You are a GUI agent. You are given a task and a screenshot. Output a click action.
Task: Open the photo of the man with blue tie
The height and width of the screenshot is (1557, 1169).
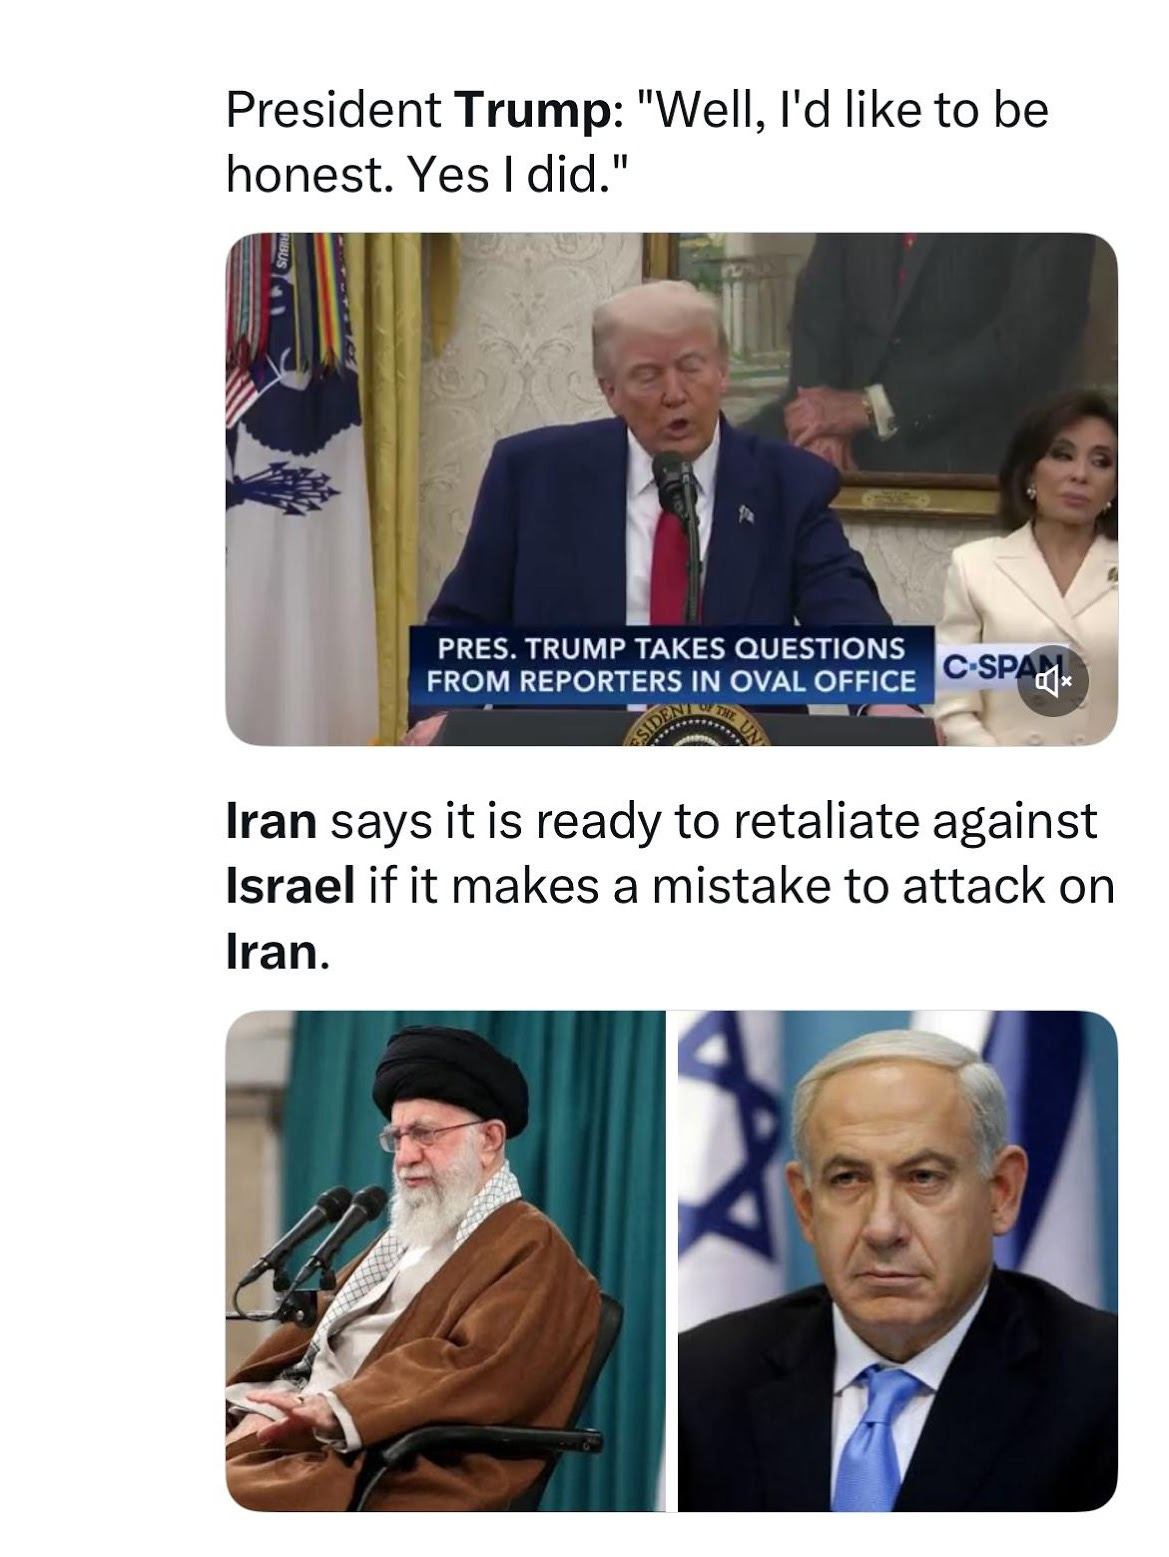point(897,1260)
